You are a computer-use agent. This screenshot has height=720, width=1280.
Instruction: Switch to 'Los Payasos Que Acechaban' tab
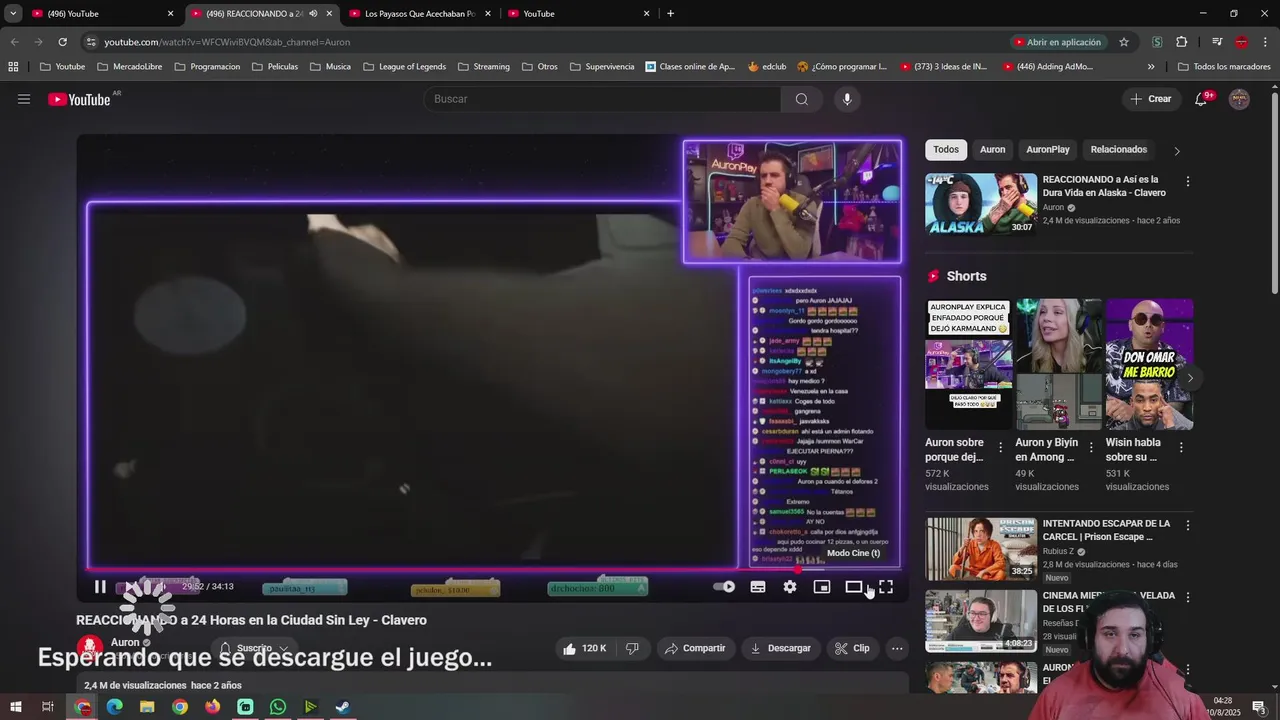click(x=420, y=14)
